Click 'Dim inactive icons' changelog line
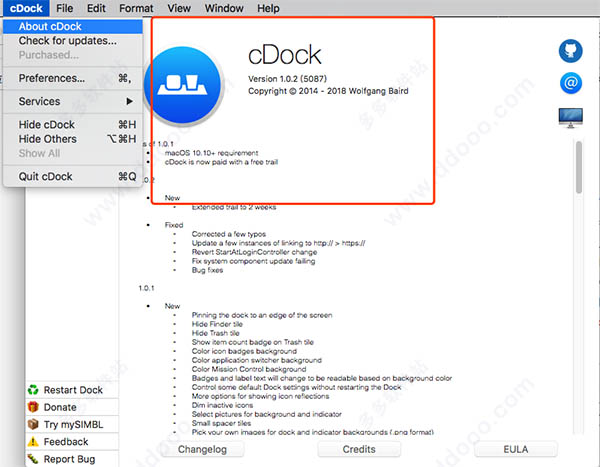The image size is (600, 467). pyautogui.click(x=222, y=405)
